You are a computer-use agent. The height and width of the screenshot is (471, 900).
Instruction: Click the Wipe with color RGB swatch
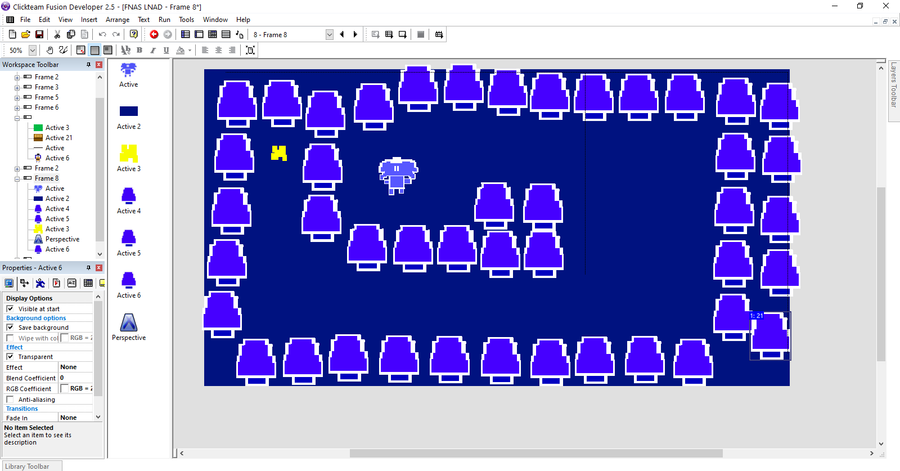(x=64, y=338)
